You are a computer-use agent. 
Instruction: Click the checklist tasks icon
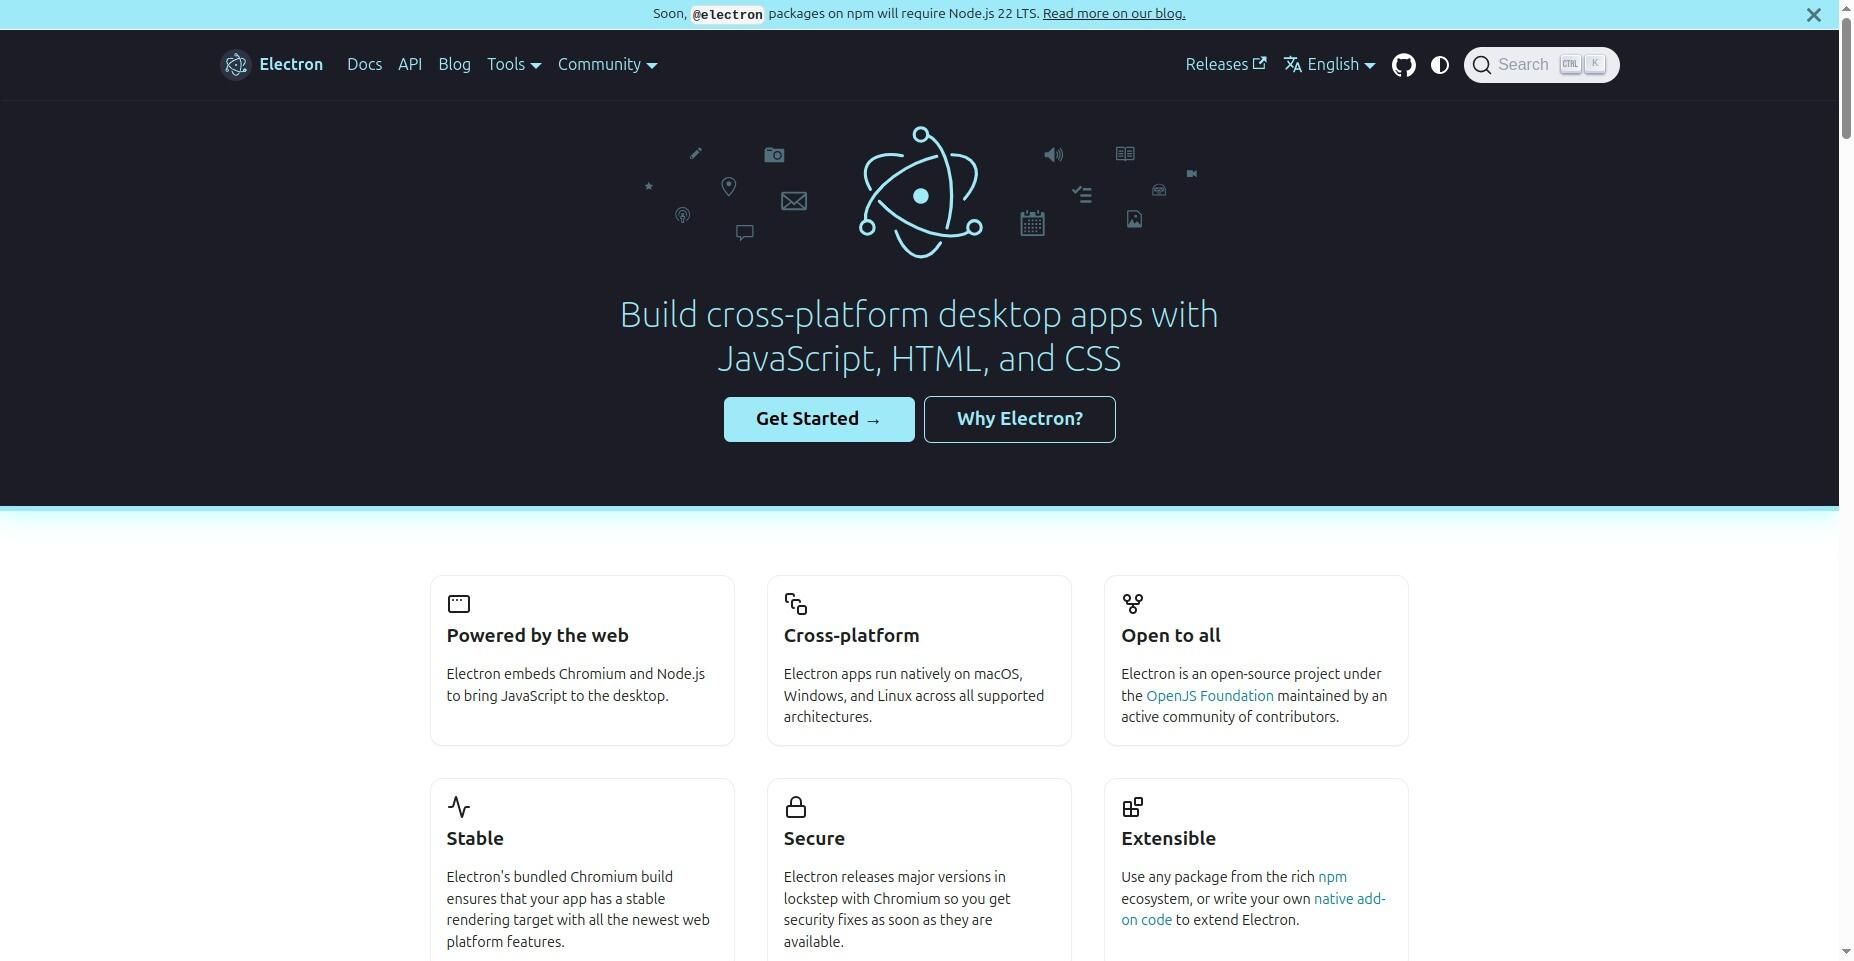click(1082, 194)
